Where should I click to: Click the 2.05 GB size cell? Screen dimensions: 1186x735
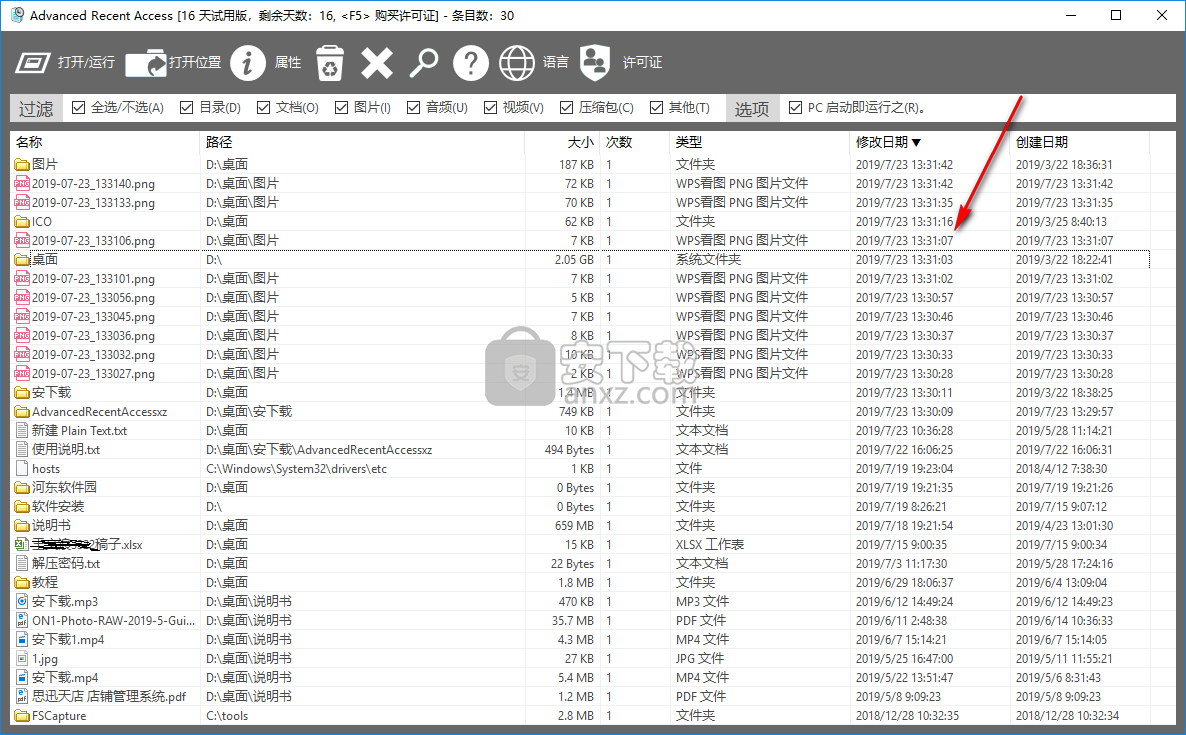[574, 259]
